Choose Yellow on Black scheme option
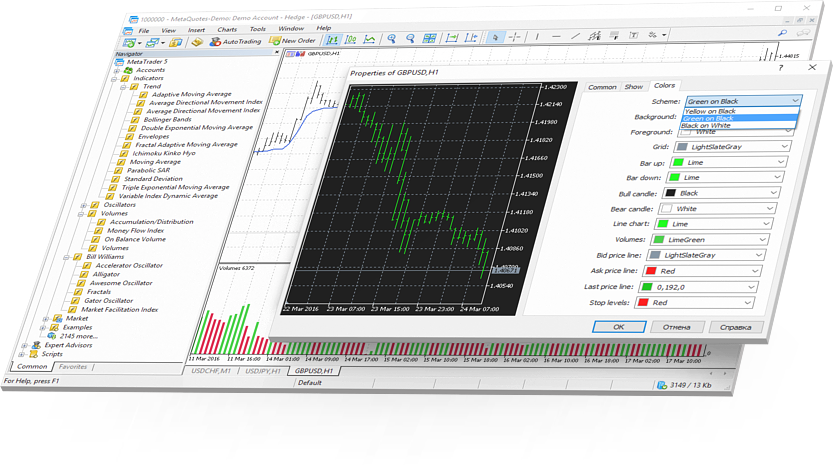The height and width of the screenshot is (470, 833). [x=741, y=111]
